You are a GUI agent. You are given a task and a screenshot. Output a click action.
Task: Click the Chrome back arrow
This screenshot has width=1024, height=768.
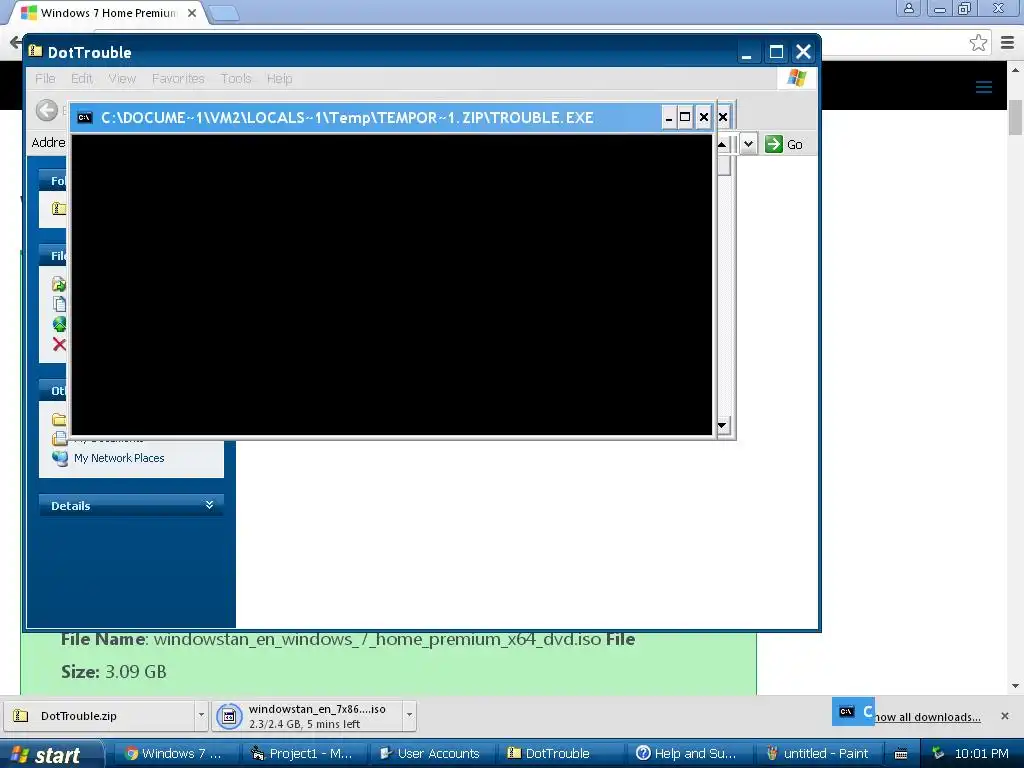pyautogui.click(x=15, y=43)
